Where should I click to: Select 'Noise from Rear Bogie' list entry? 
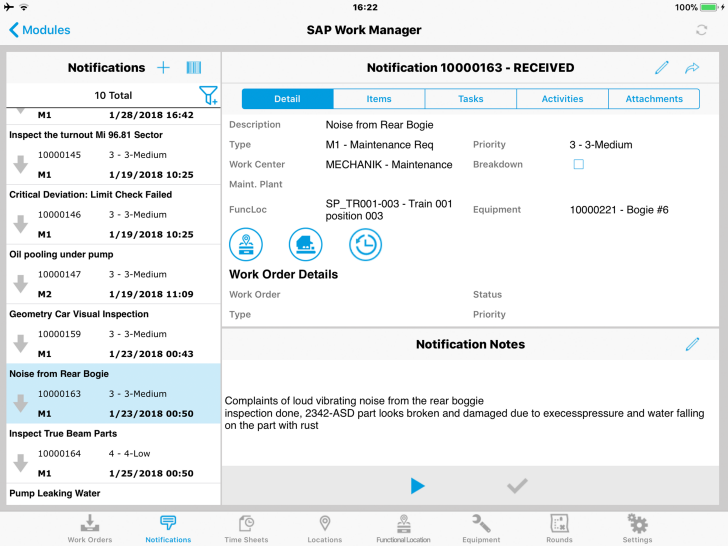(113, 394)
